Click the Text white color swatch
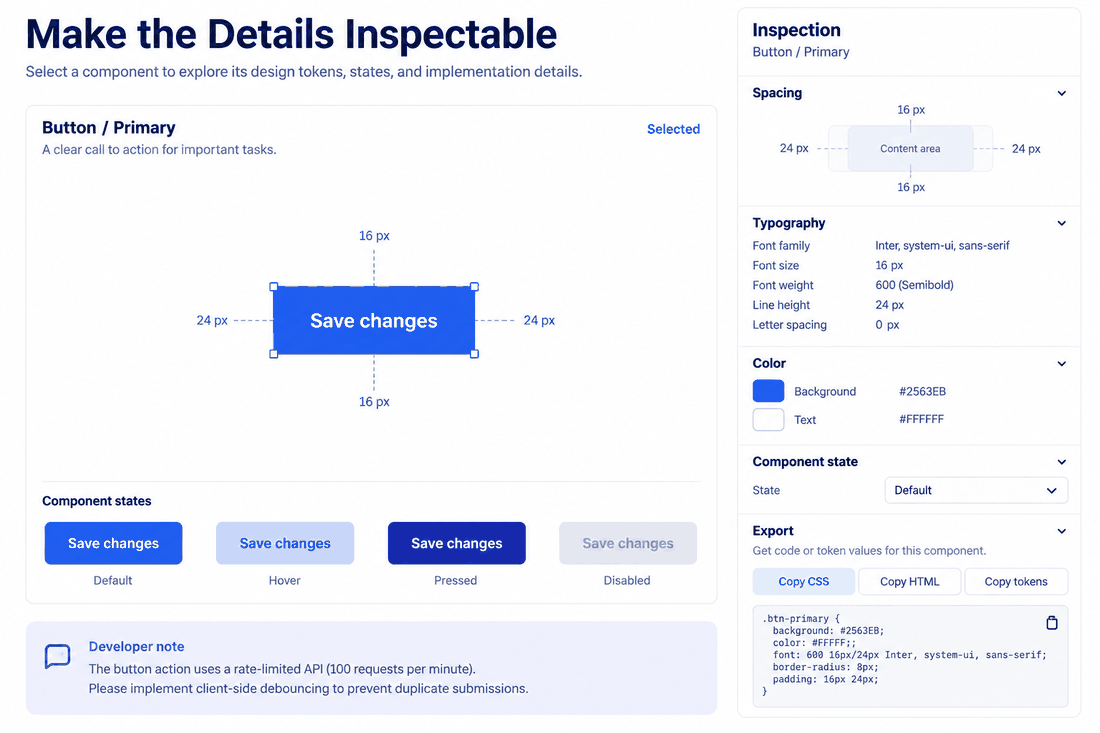Image resolution: width=1100 pixels, height=733 pixels. pos(768,419)
